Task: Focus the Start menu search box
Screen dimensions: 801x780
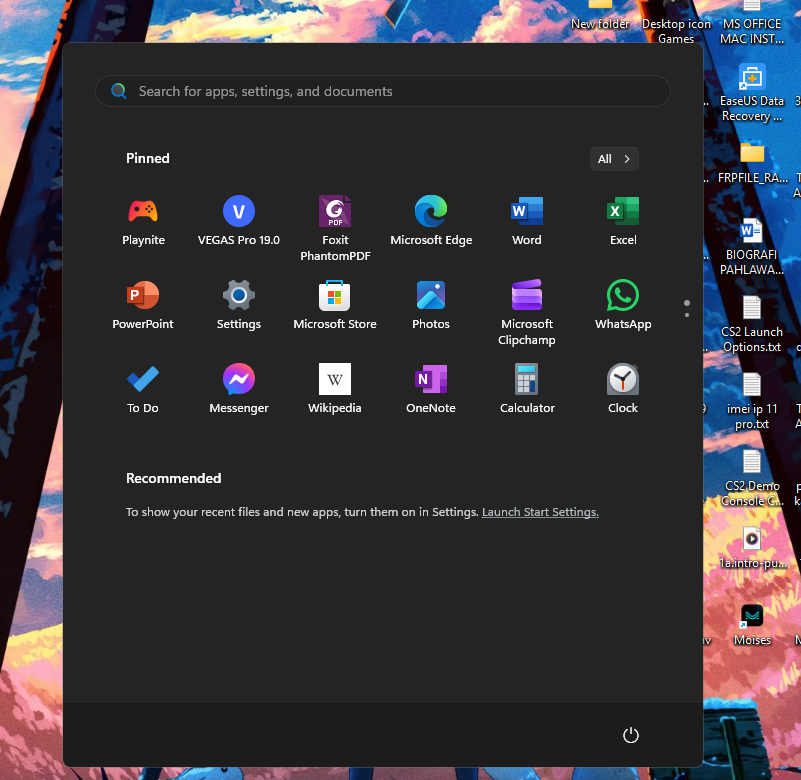Action: [x=383, y=91]
